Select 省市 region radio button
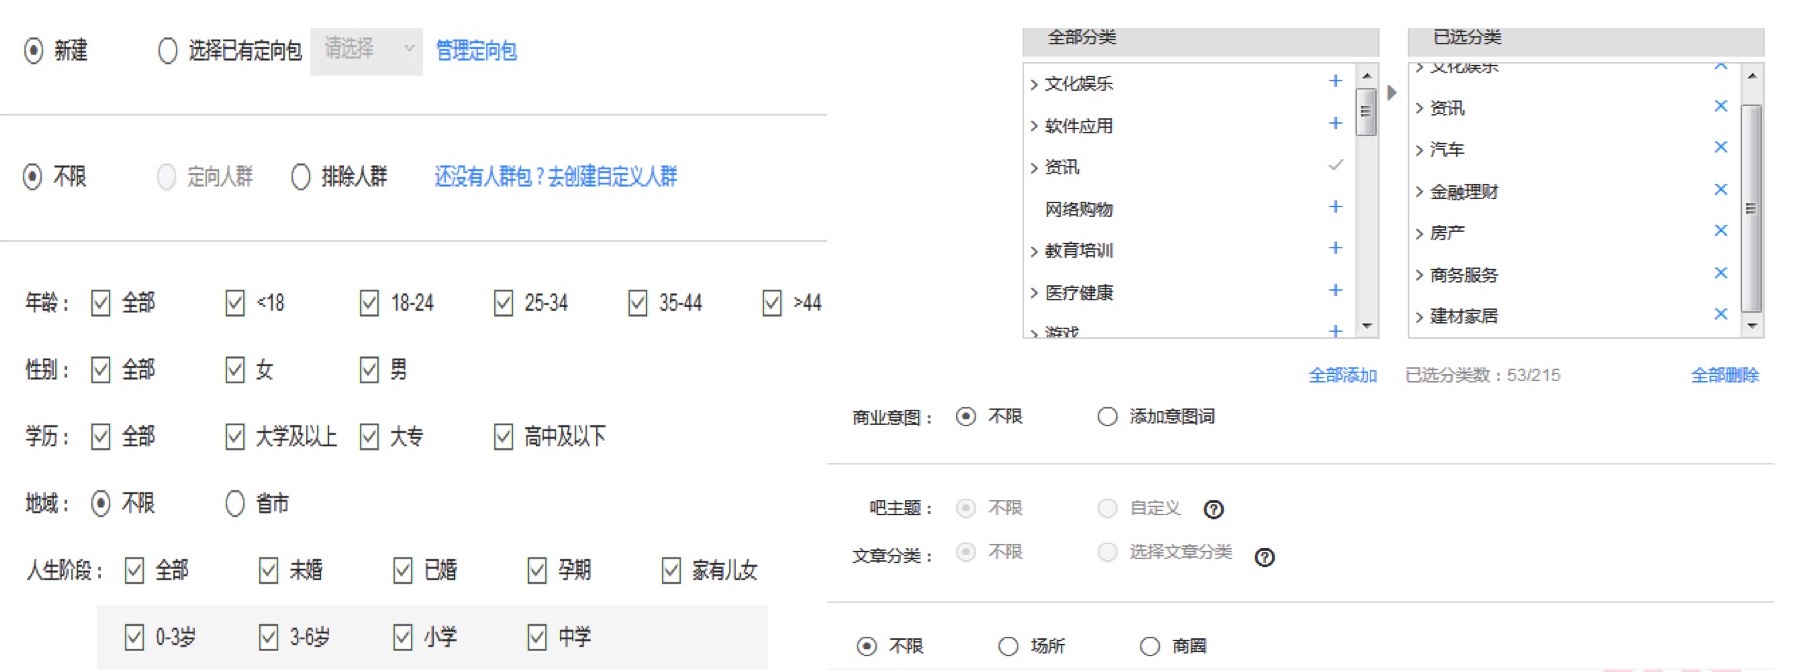Image resolution: width=1799 pixels, height=672 pixels. pos(235,503)
